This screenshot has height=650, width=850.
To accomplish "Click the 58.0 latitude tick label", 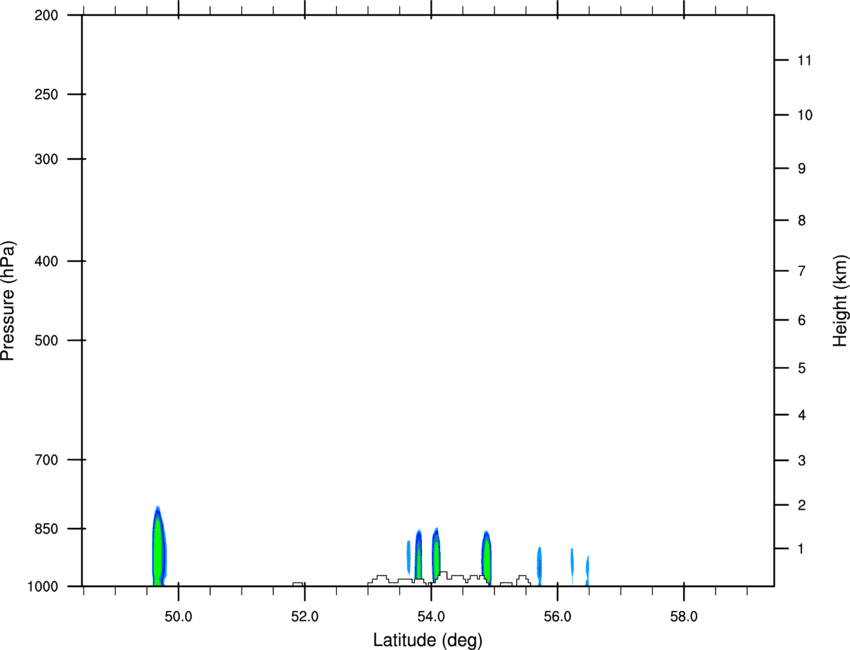I will coord(684,616).
